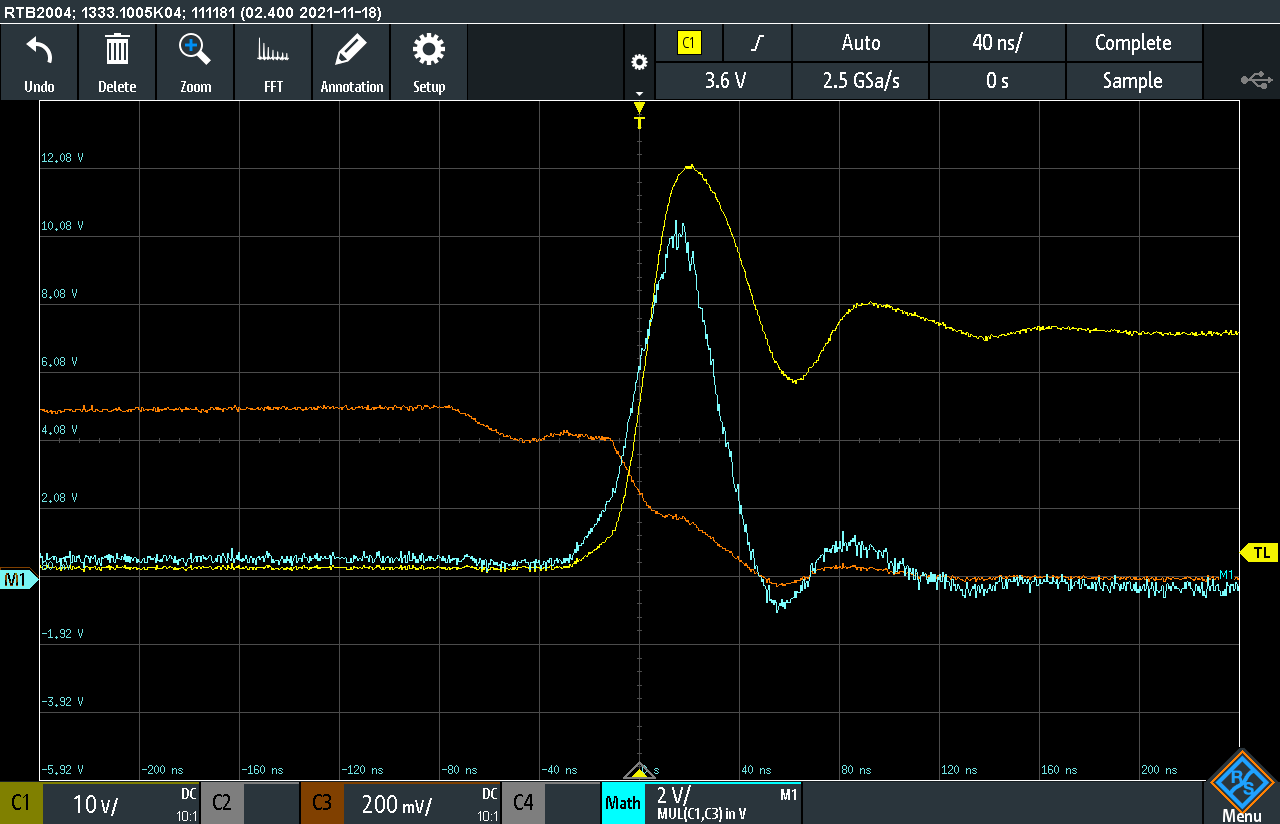Toggle channel C1 on or off

pyautogui.click(x=21, y=803)
